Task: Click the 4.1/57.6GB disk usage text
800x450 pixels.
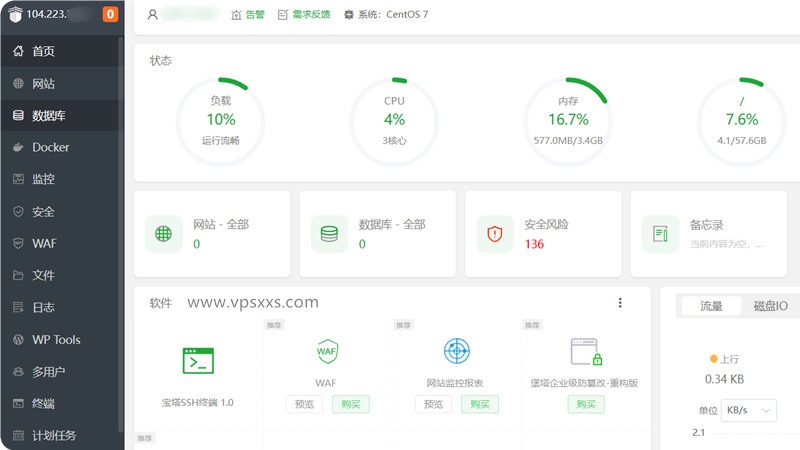Action: 742,140
